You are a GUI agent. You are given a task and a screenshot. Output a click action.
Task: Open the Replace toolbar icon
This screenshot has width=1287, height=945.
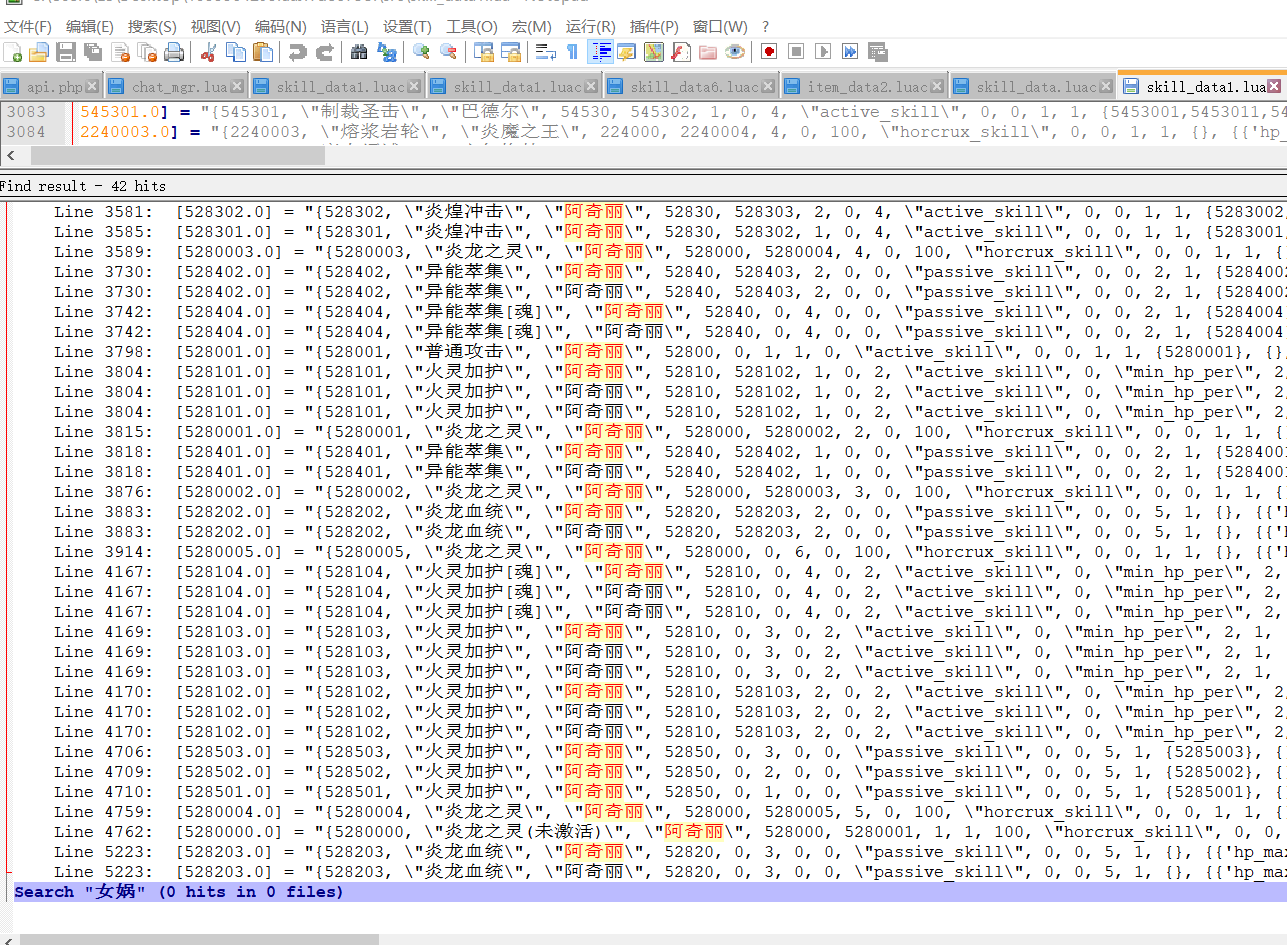(387, 52)
